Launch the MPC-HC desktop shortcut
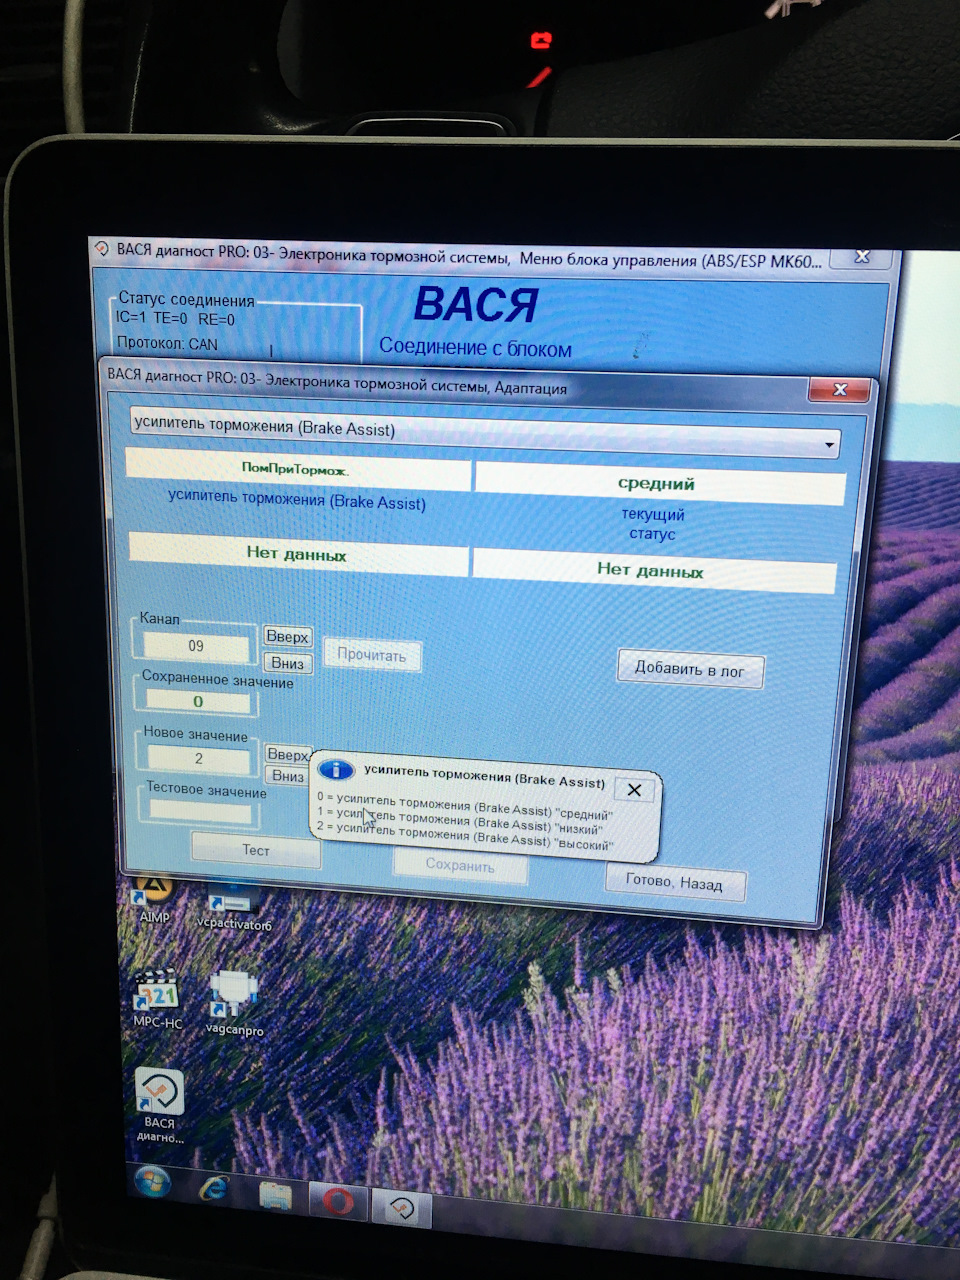 [x=157, y=999]
